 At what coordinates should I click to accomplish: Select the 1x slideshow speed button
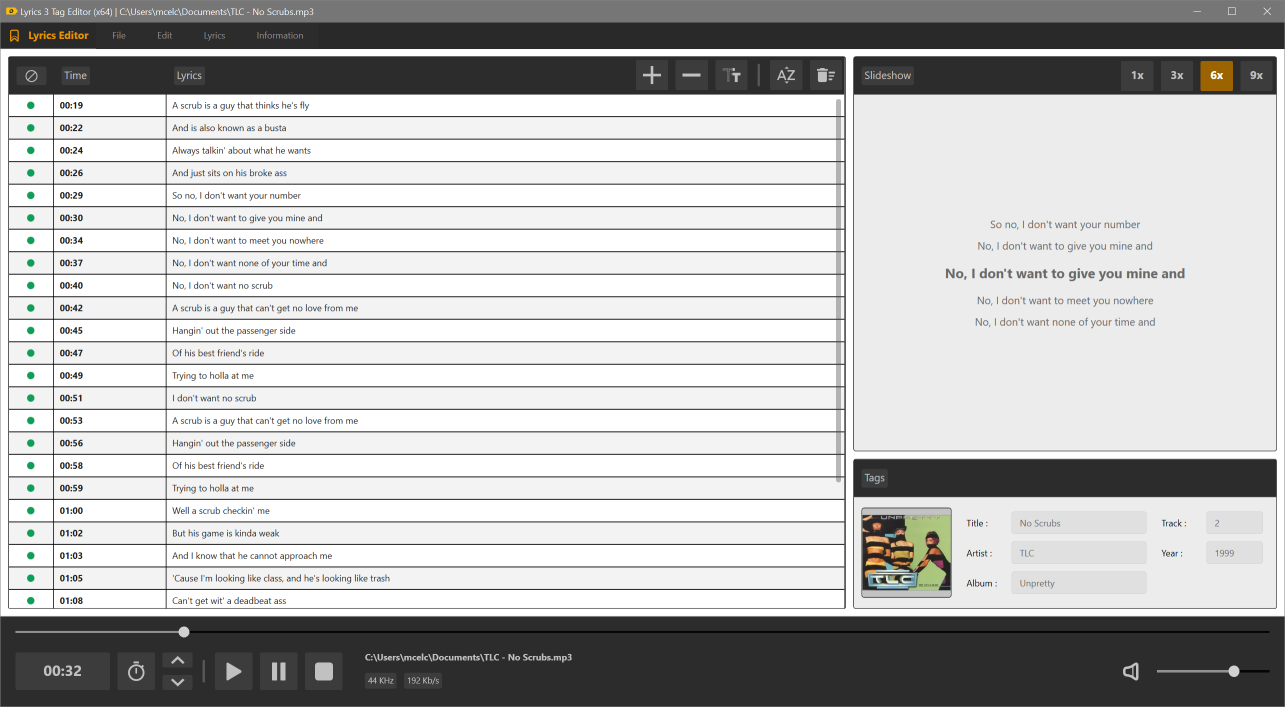coord(1137,75)
